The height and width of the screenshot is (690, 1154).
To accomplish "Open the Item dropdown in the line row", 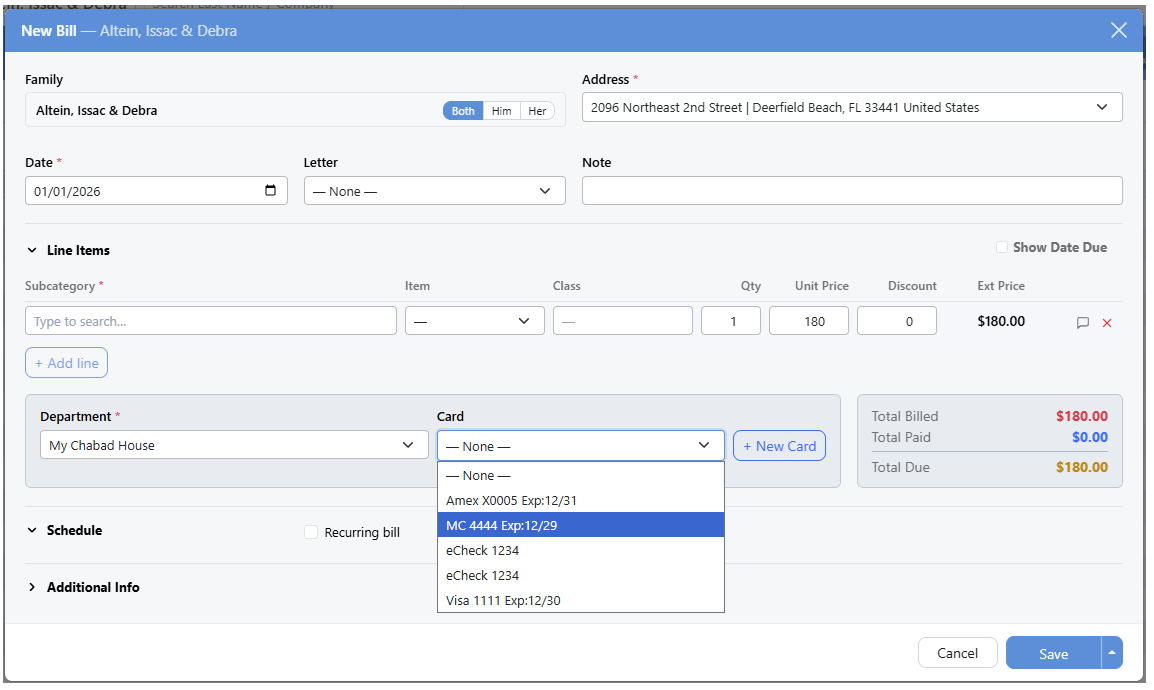I will pos(474,321).
